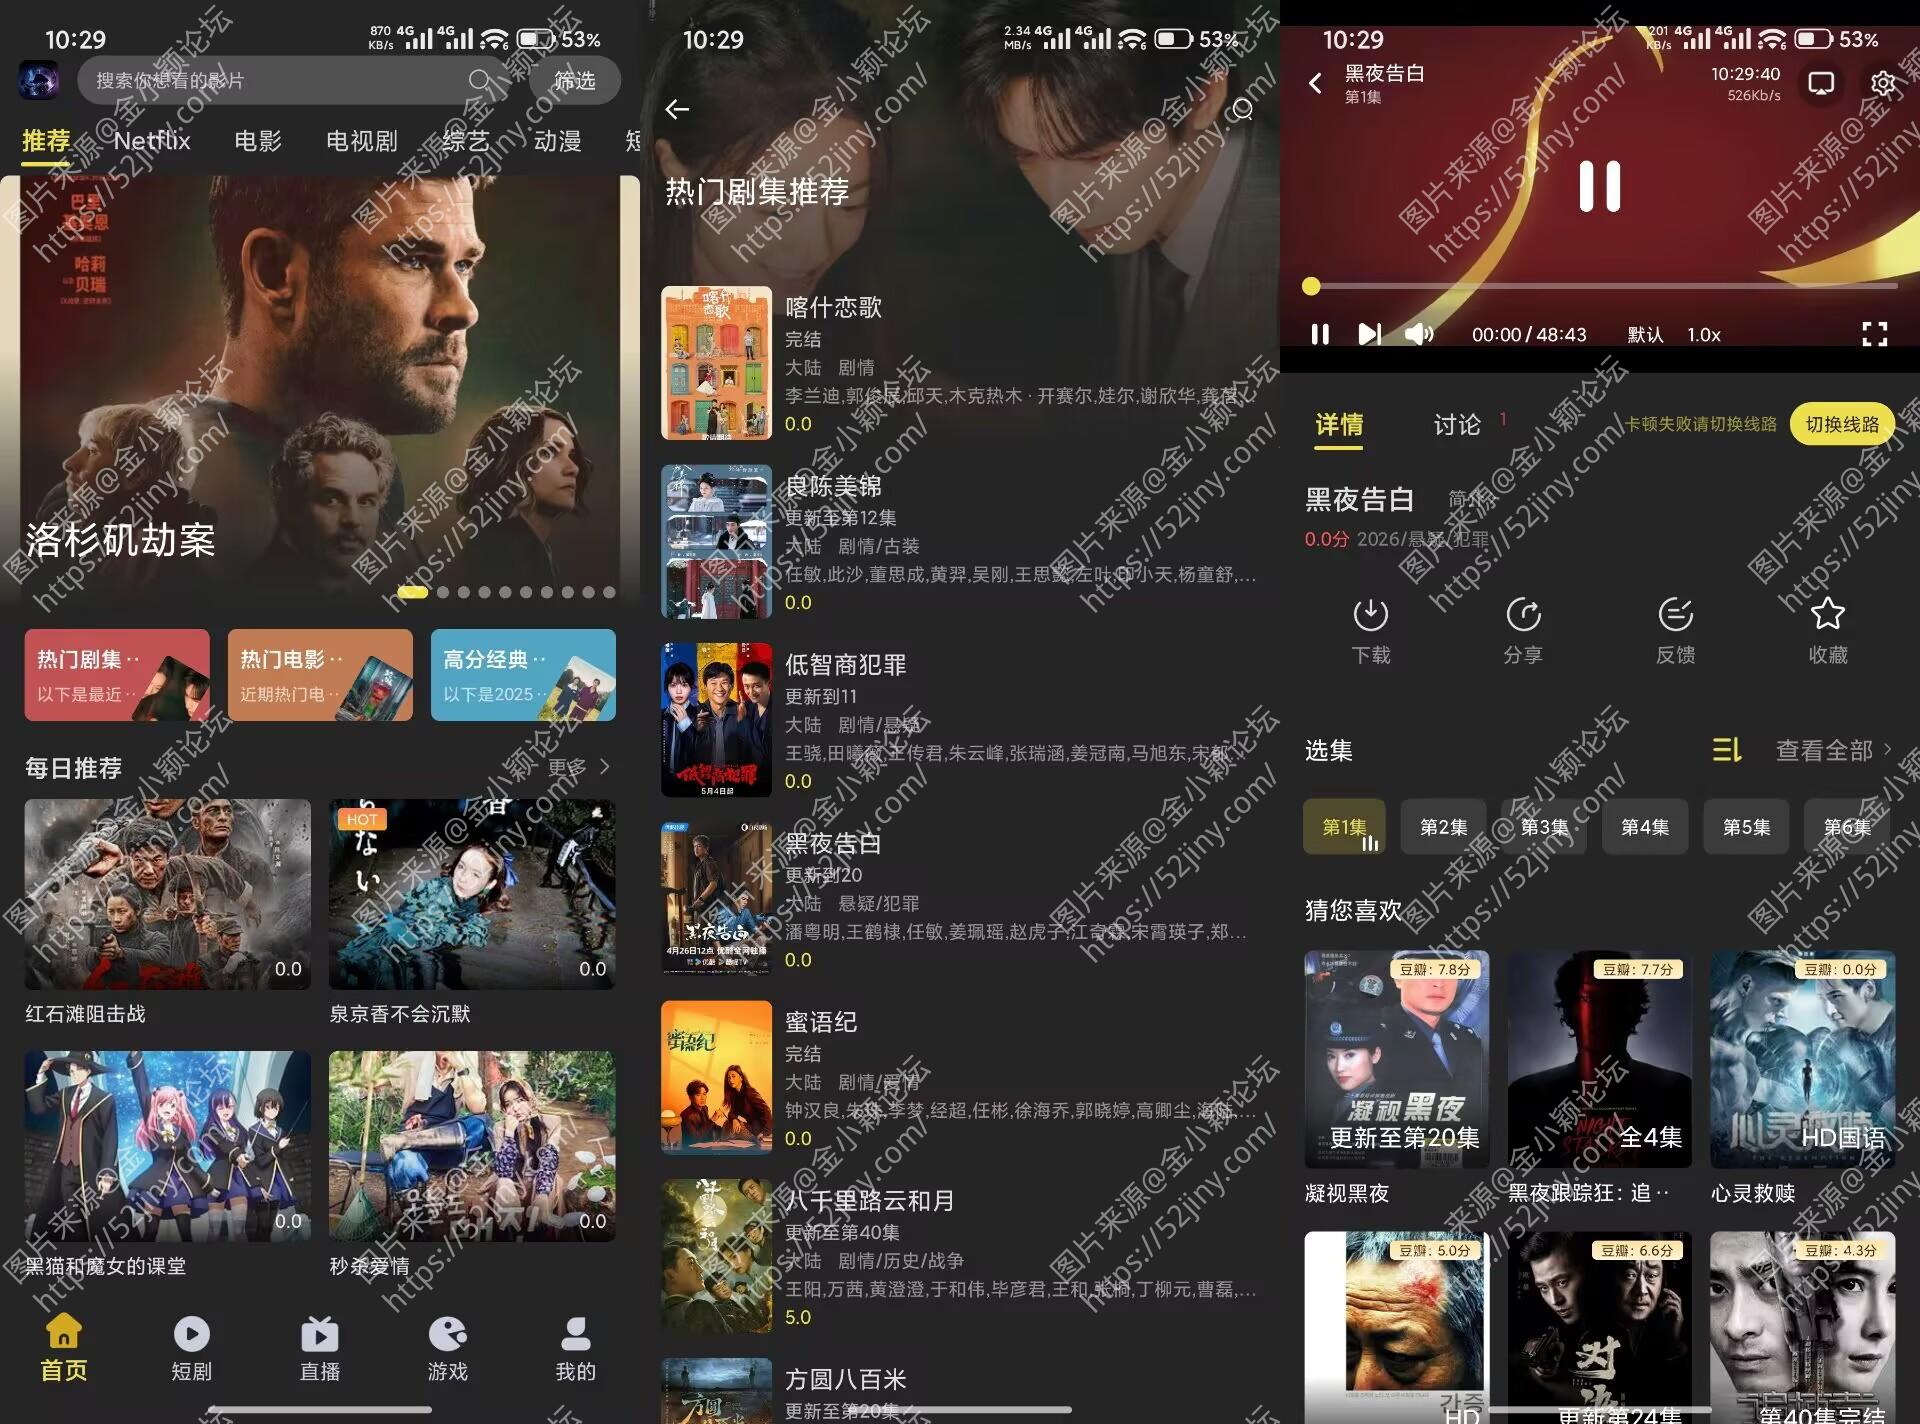Open the 心灵救赎 recommendation poster

(x=1803, y=1059)
